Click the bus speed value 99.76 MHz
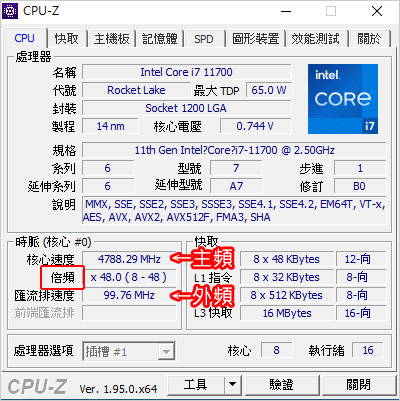This screenshot has height=401, width=400. tap(129, 295)
